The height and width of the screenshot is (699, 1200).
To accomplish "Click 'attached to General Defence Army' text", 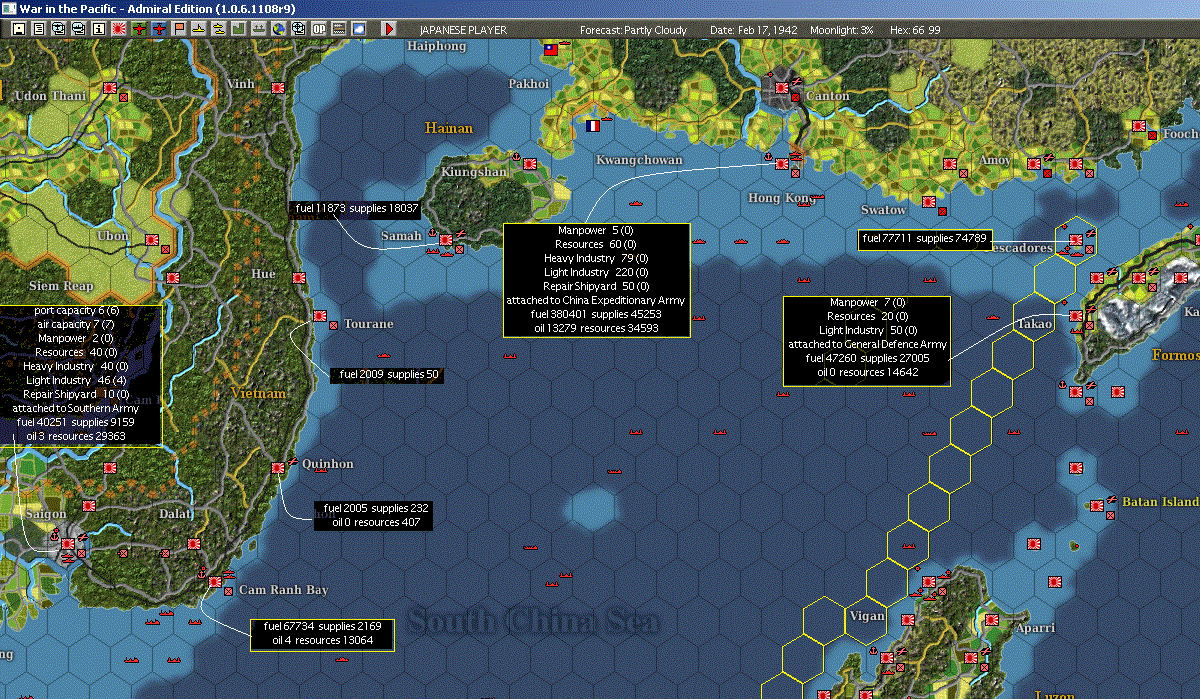I will point(867,345).
